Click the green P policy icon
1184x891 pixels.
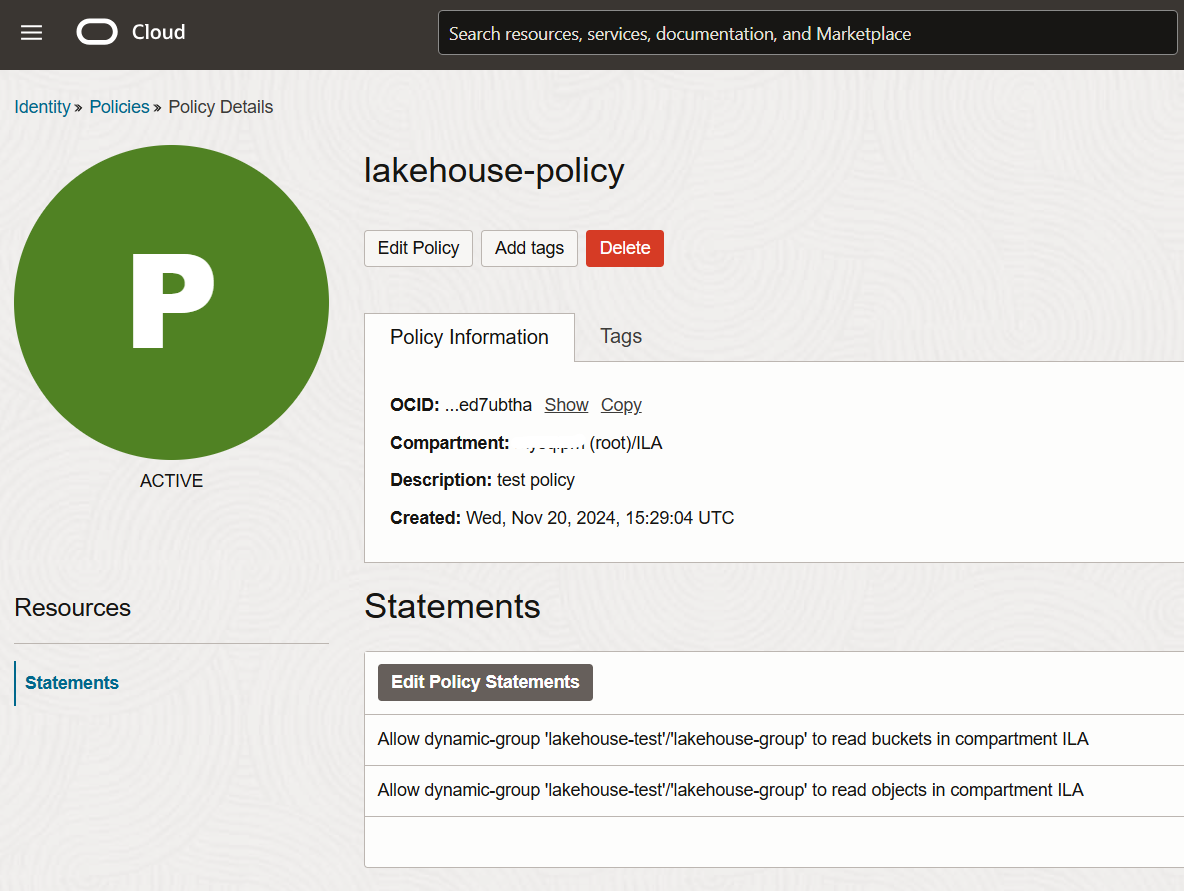(171, 302)
